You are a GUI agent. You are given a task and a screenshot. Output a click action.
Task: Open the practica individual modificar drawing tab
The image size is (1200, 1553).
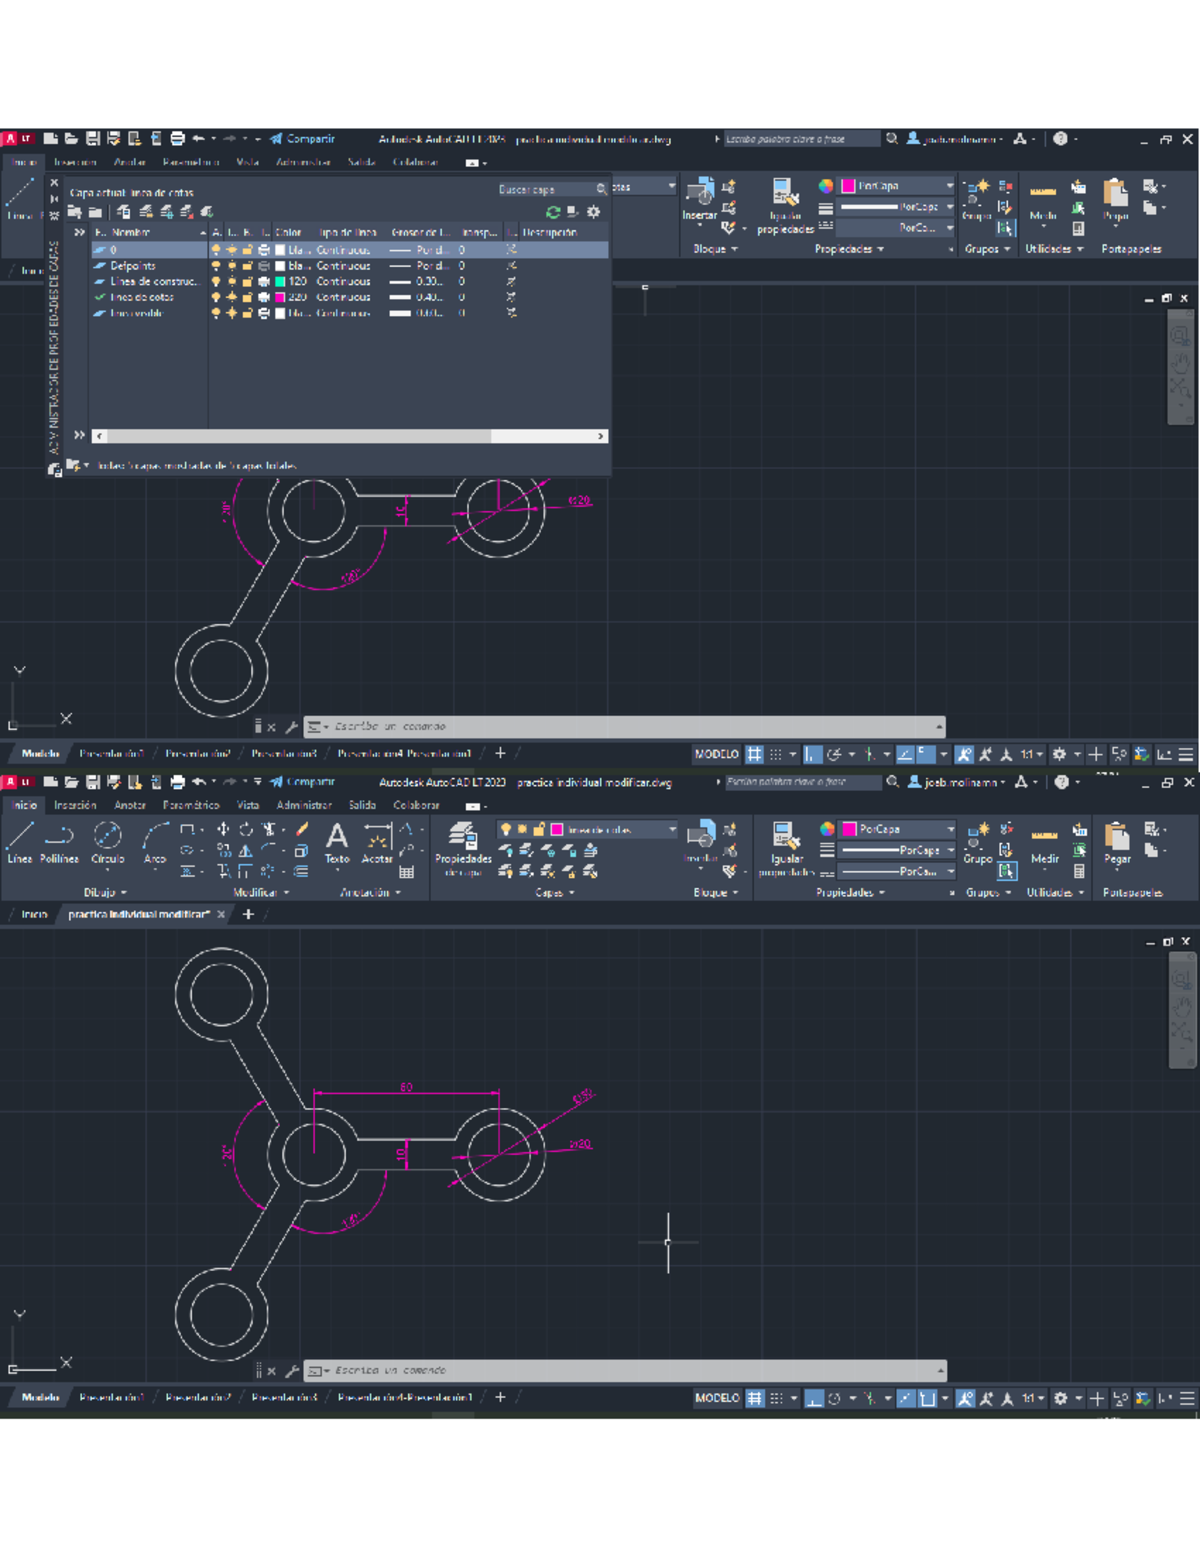tap(139, 914)
